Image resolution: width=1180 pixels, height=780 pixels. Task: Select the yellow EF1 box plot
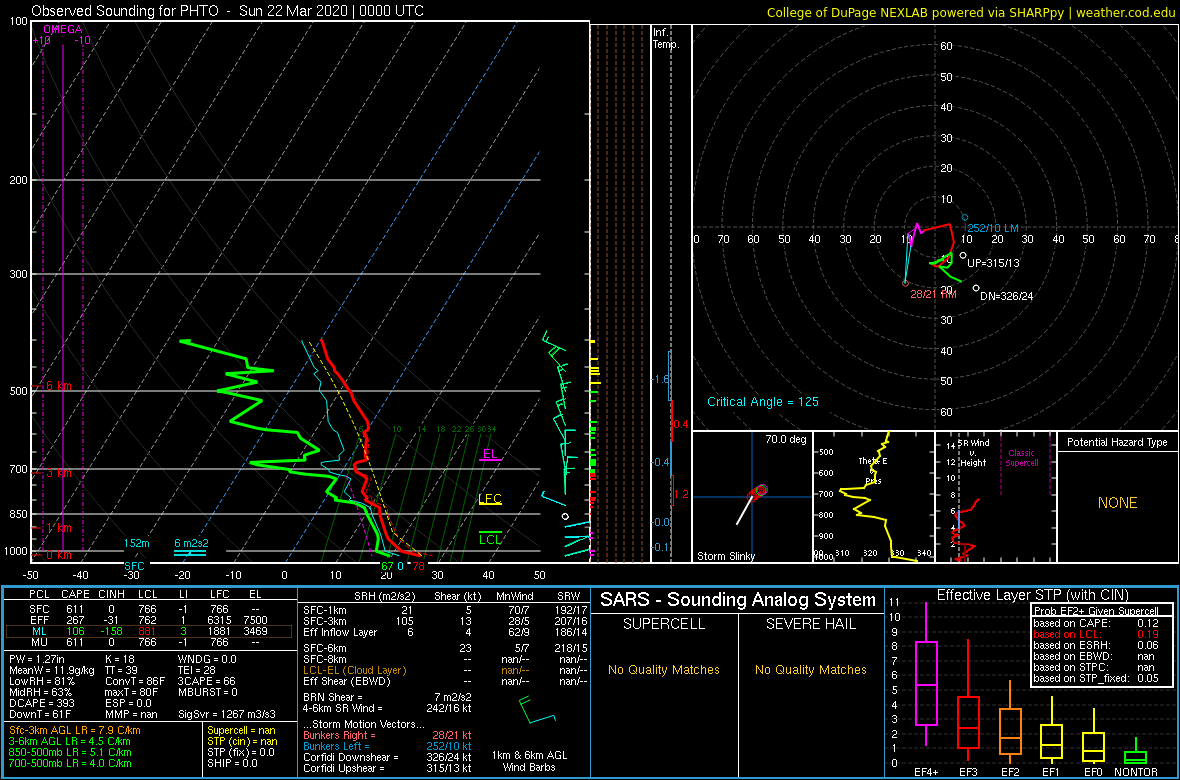click(1052, 729)
